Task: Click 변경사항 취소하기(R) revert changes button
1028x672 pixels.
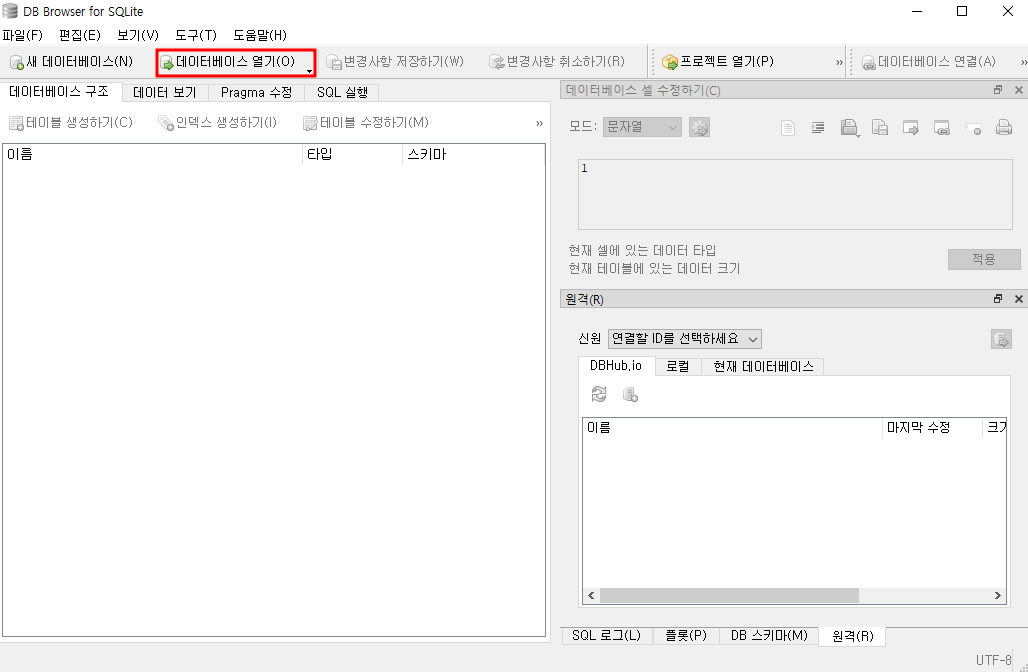Action: 557,62
